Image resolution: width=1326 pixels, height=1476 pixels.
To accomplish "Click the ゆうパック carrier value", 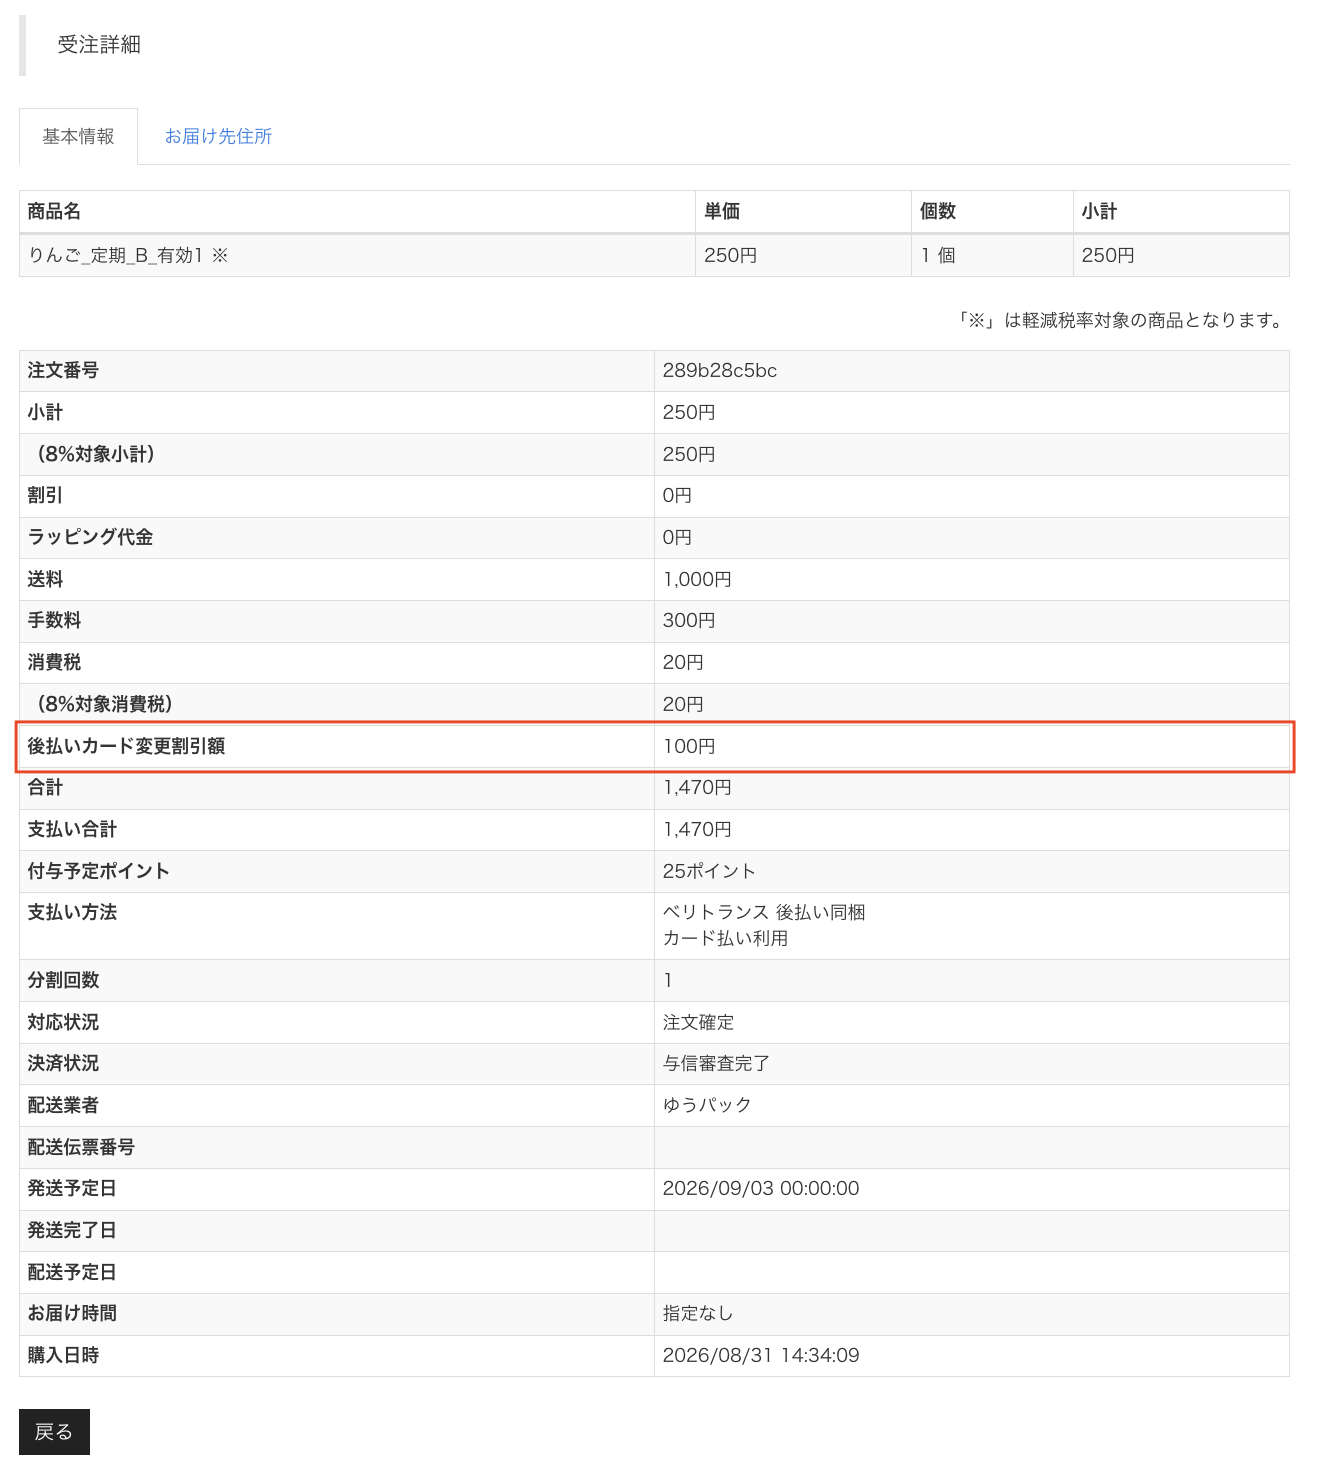I will [x=707, y=1105].
